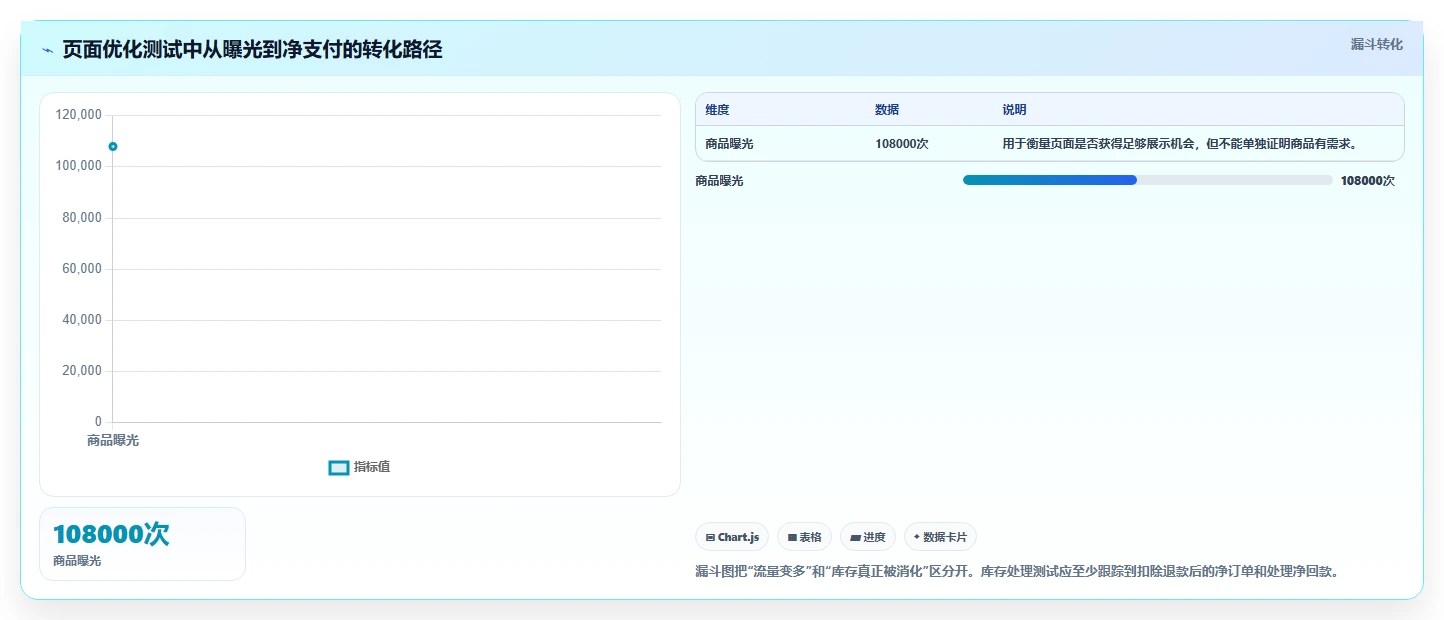Click the 说明 column header
Screen dimensions: 1444x620
point(1015,110)
